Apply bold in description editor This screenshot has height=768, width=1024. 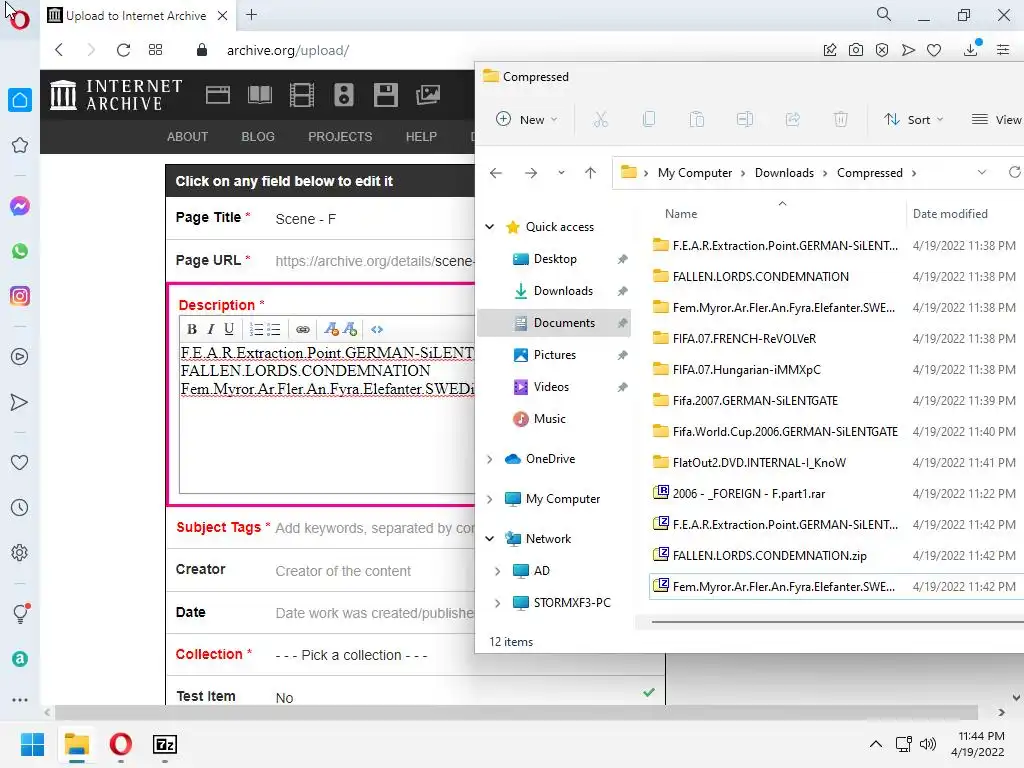pos(191,329)
